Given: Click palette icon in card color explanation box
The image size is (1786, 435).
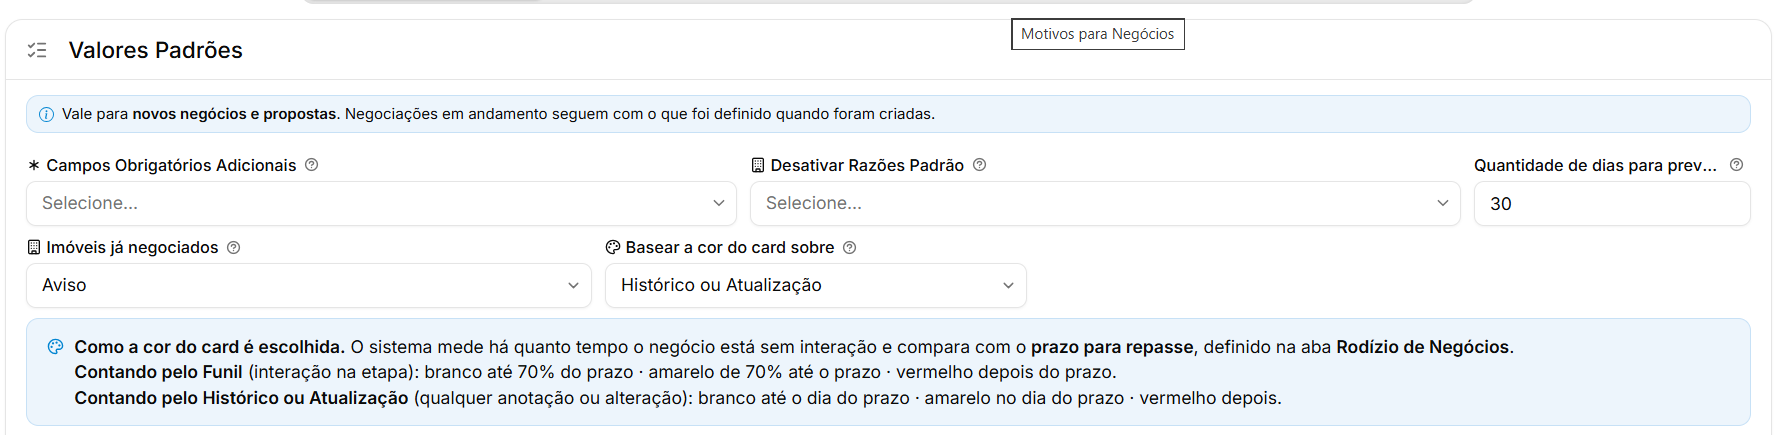Looking at the screenshot, I should click(56, 347).
